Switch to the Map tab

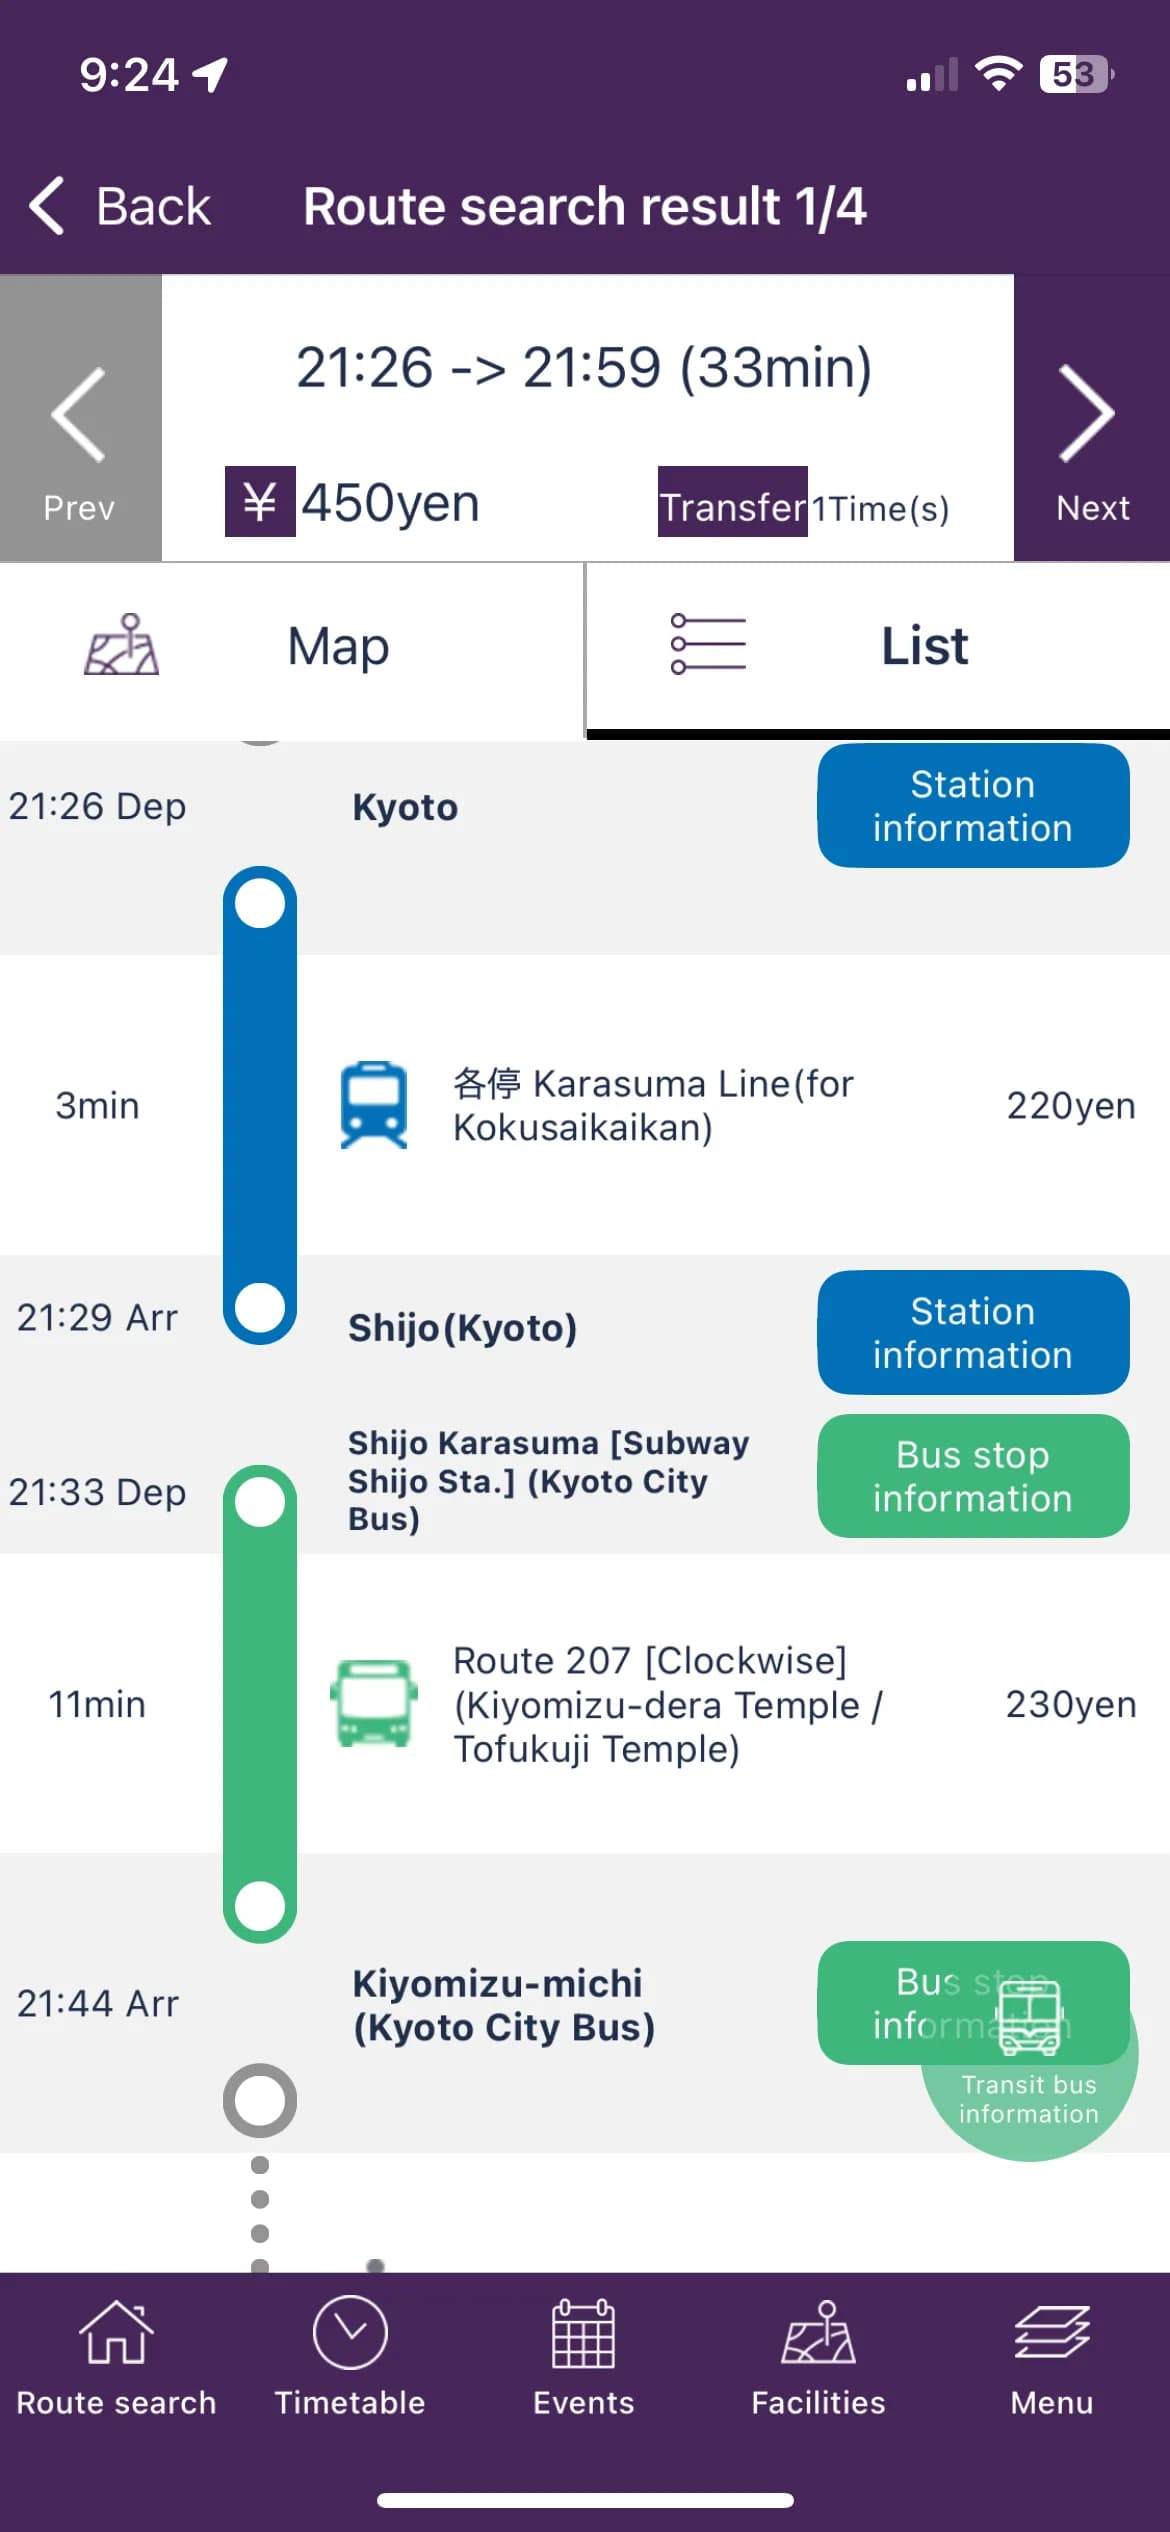pyautogui.click(x=290, y=647)
